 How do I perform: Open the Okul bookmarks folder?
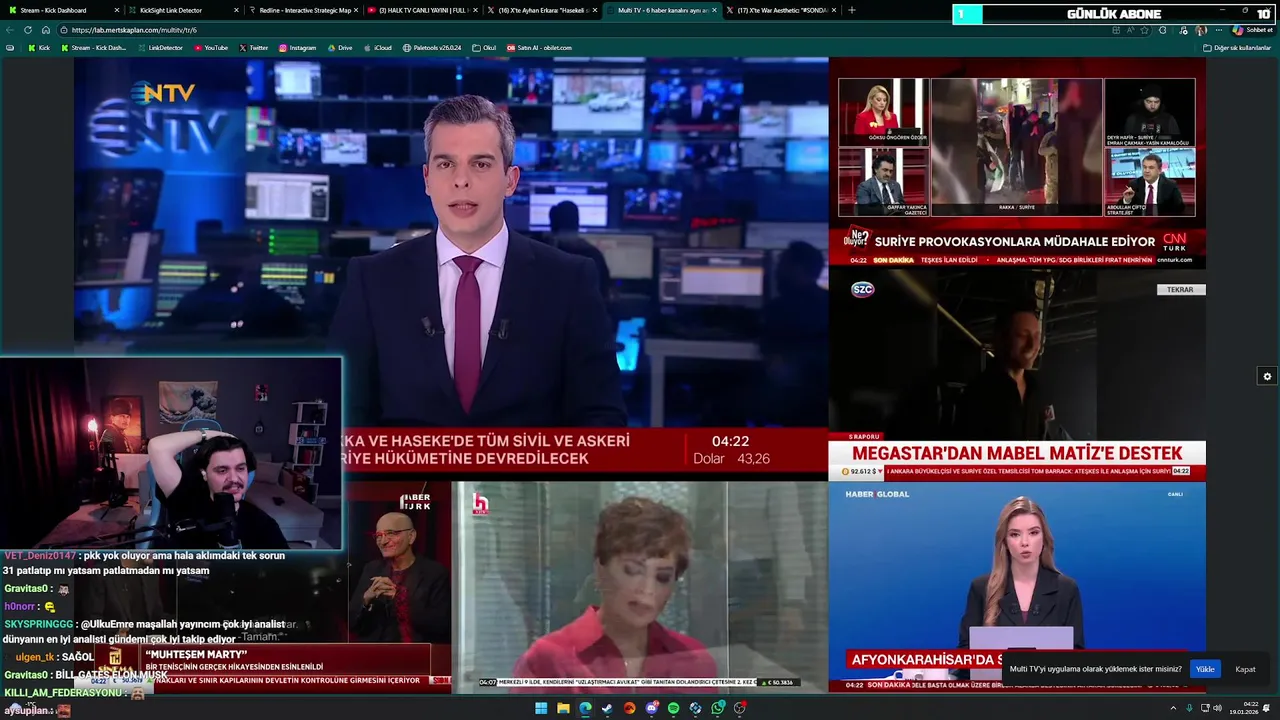[x=484, y=48]
